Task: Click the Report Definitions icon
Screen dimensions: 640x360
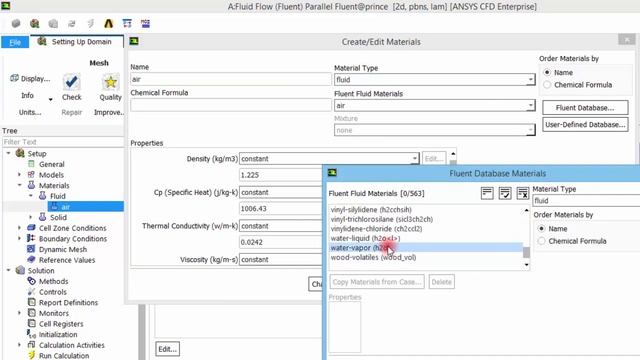Action: click(x=31, y=302)
